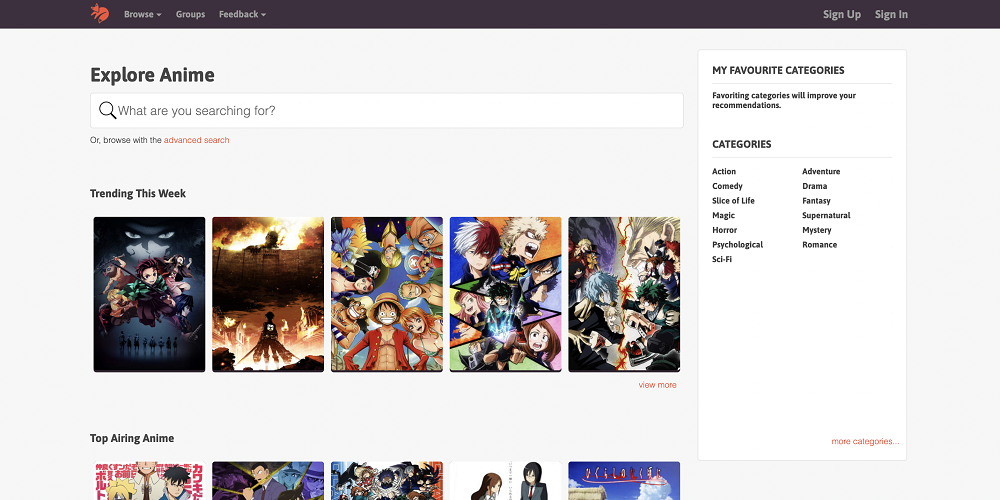Viewport: 1000px width, 500px height.
Task: Click the Sign Up link
Action: click(x=841, y=15)
